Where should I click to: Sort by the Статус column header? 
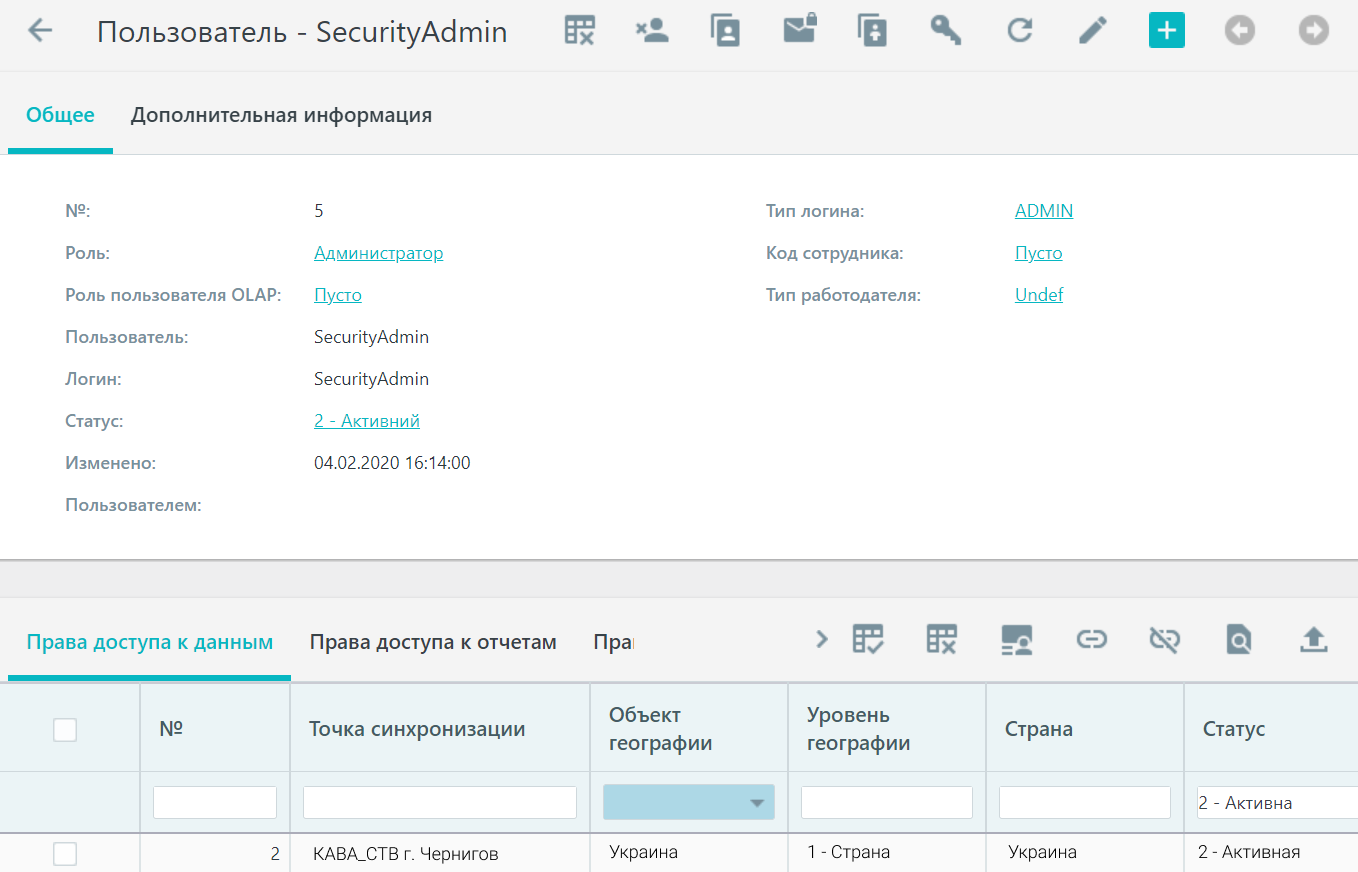coord(1271,729)
